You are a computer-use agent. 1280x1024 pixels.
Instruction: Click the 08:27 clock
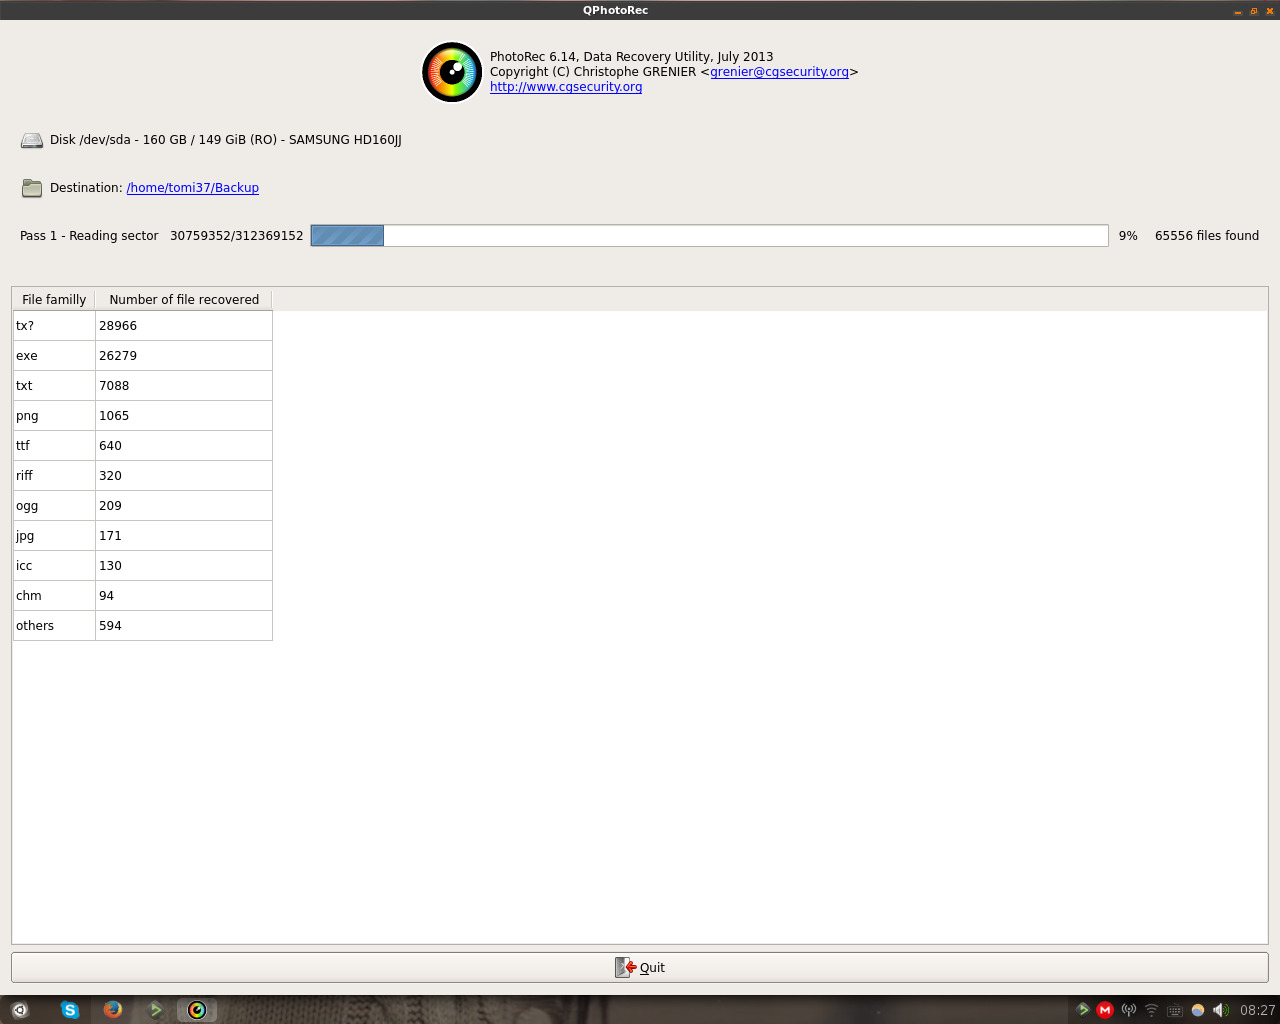point(1257,1010)
